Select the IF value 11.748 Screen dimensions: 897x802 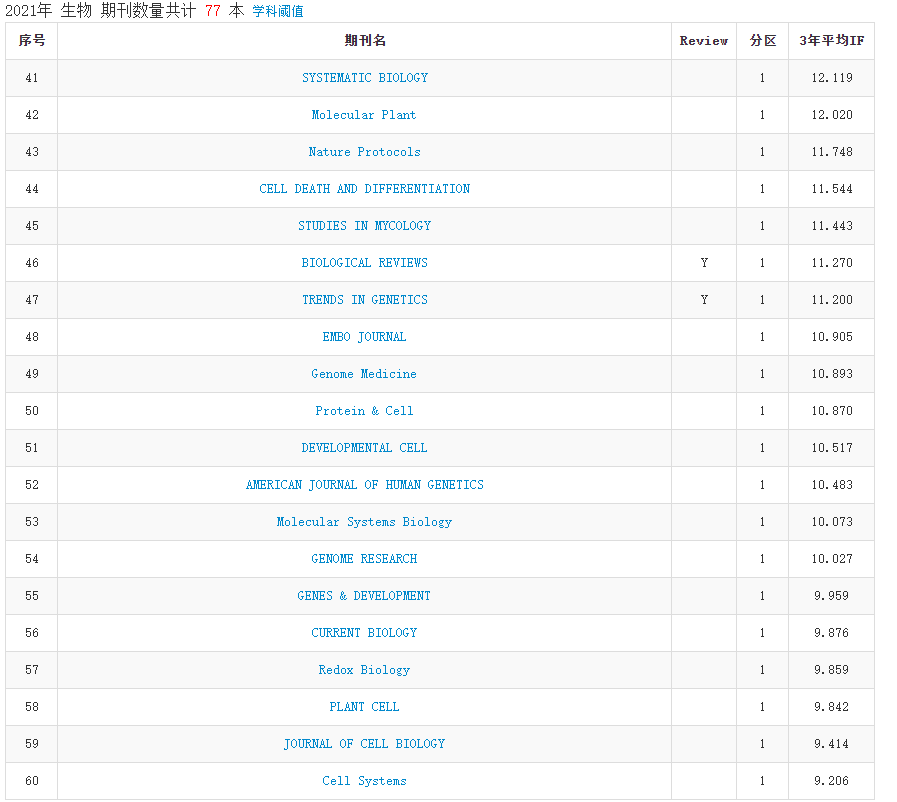click(832, 152)
